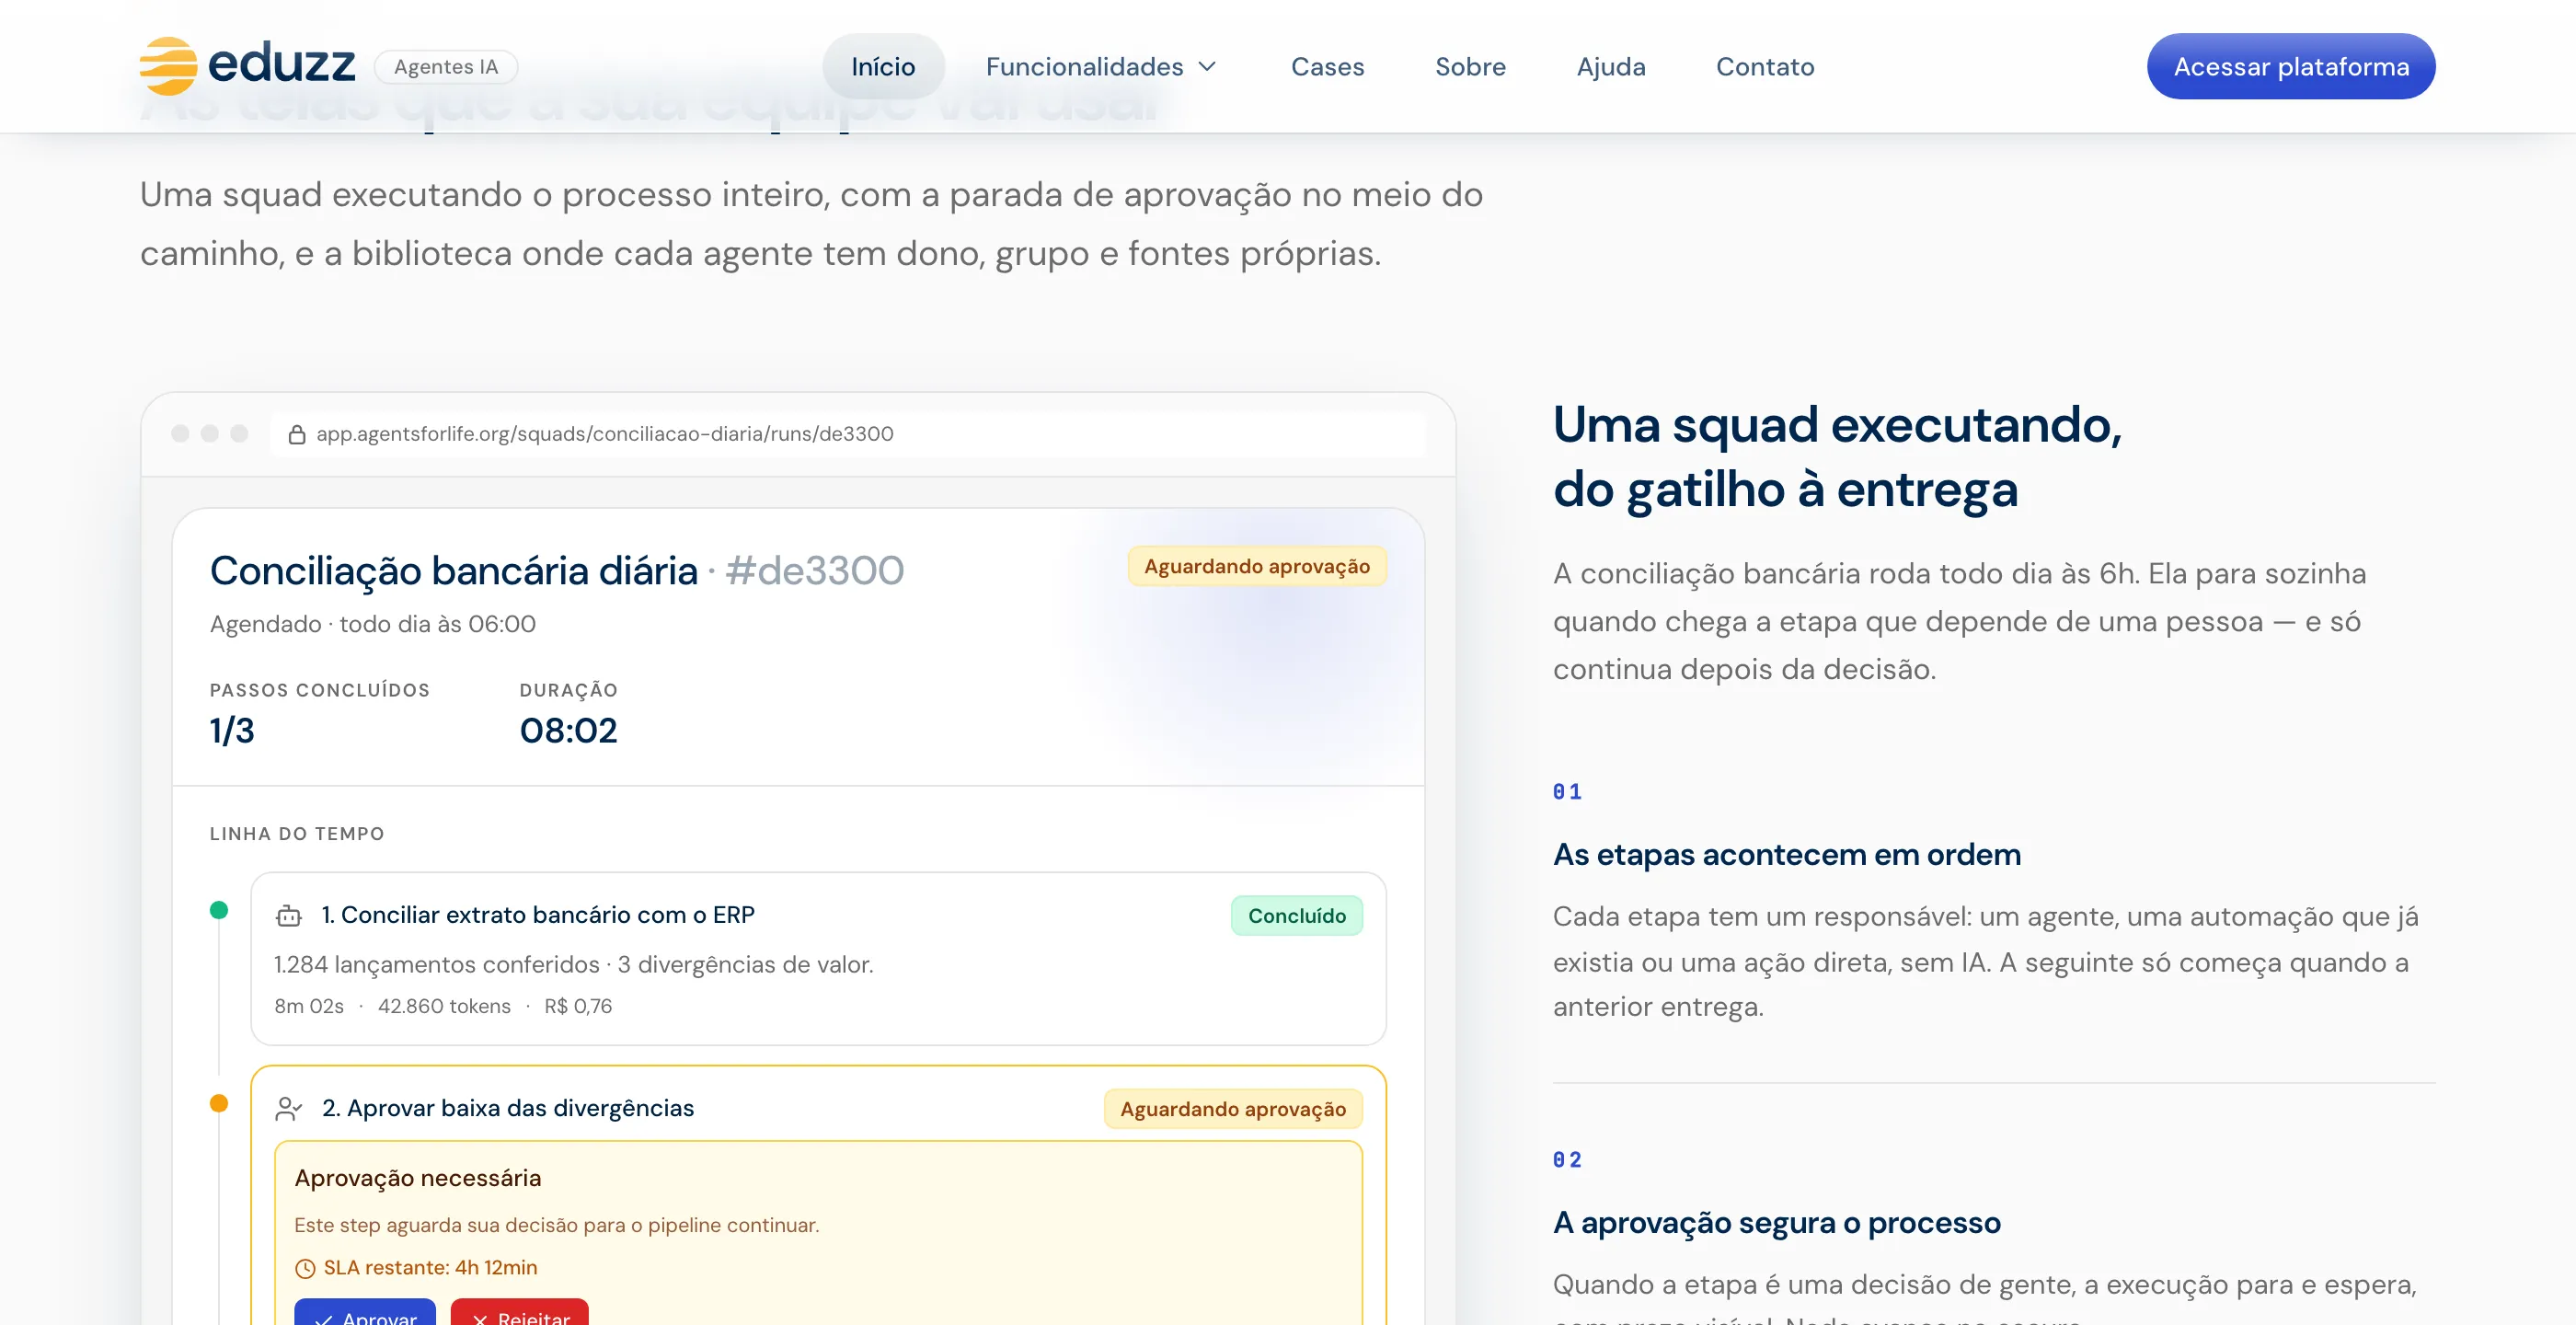Click the user-check icon on step 2

pyautogui.click(x=289, y=1108)
